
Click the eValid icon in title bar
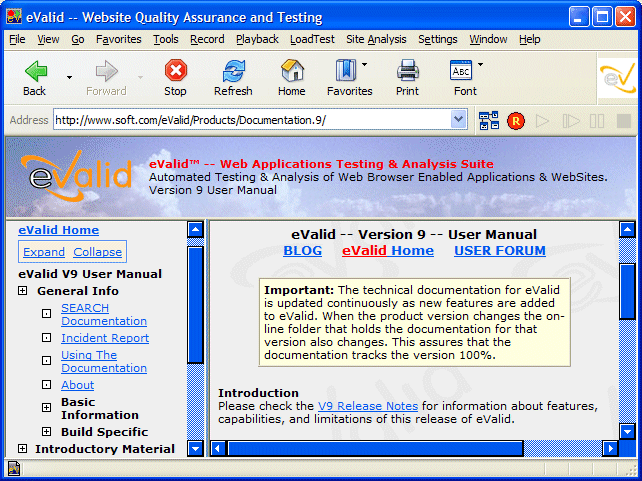point(14,17)
